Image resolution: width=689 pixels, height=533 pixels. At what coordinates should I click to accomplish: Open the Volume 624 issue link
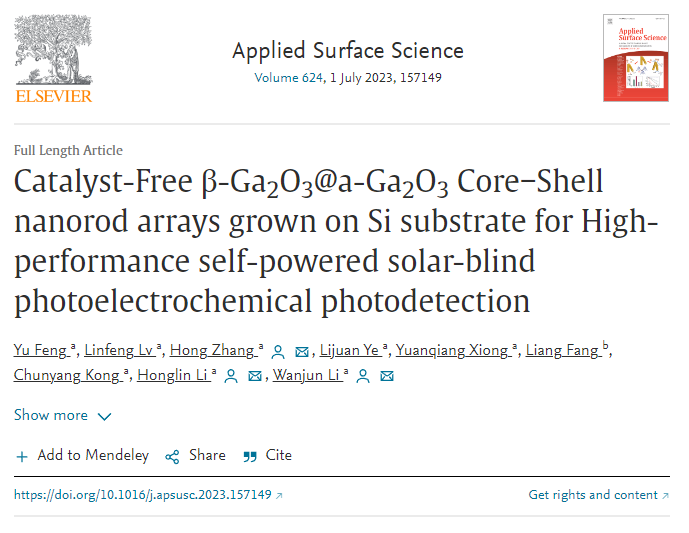tap(289, 78)
